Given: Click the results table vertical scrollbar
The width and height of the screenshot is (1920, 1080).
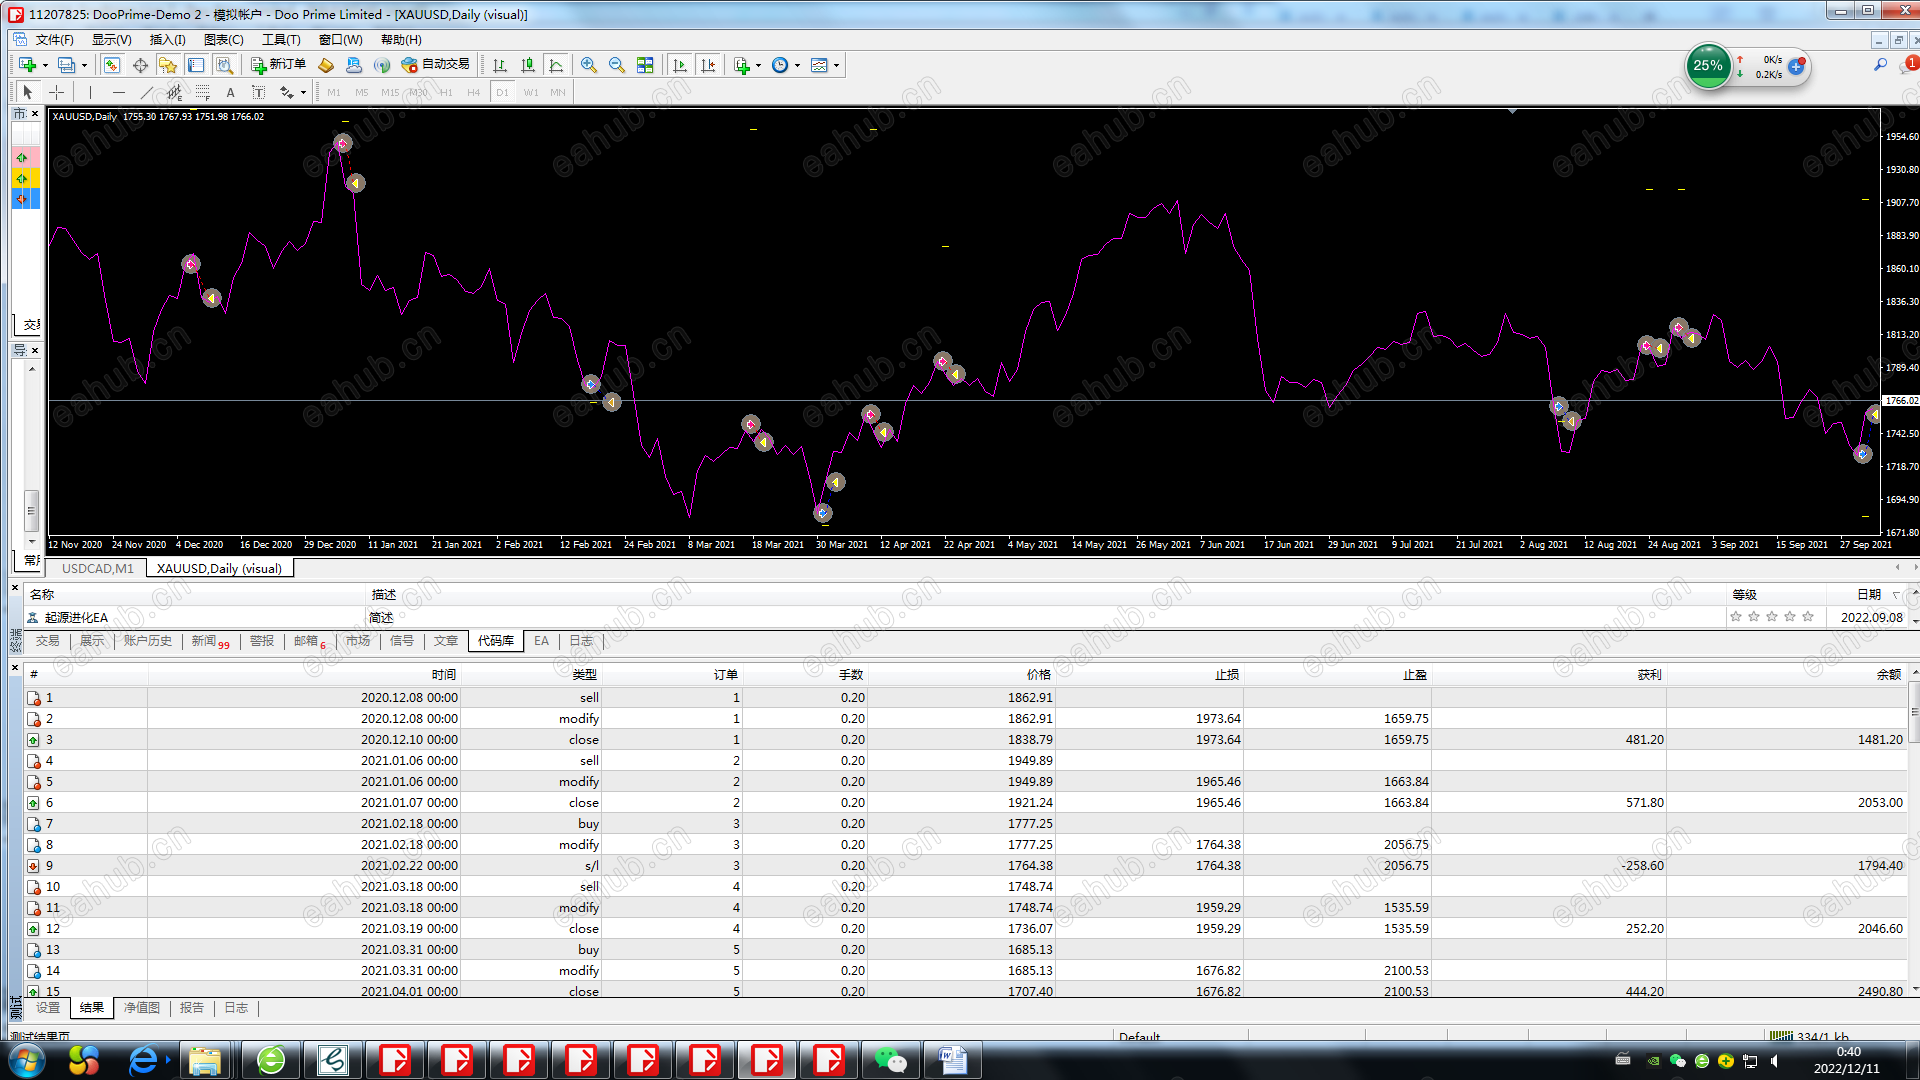Looking at the screenshot, I should 1914,712.
